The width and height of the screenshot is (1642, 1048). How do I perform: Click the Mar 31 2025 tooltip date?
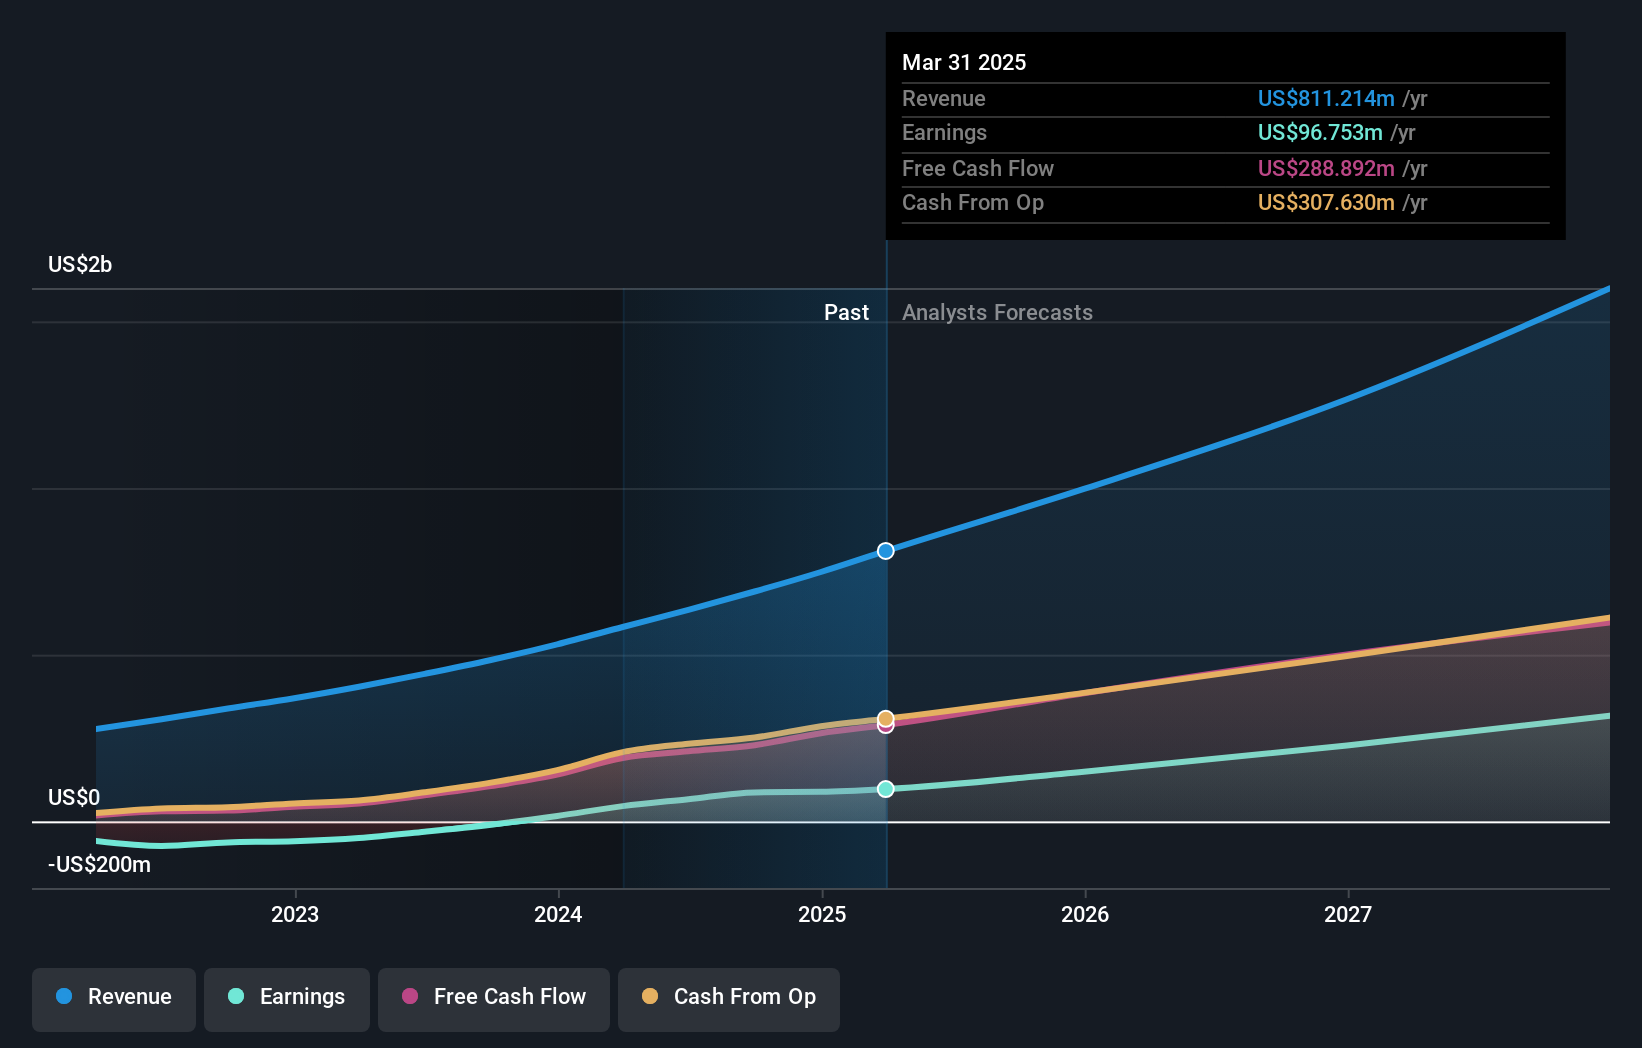click(x=964, y=62)
